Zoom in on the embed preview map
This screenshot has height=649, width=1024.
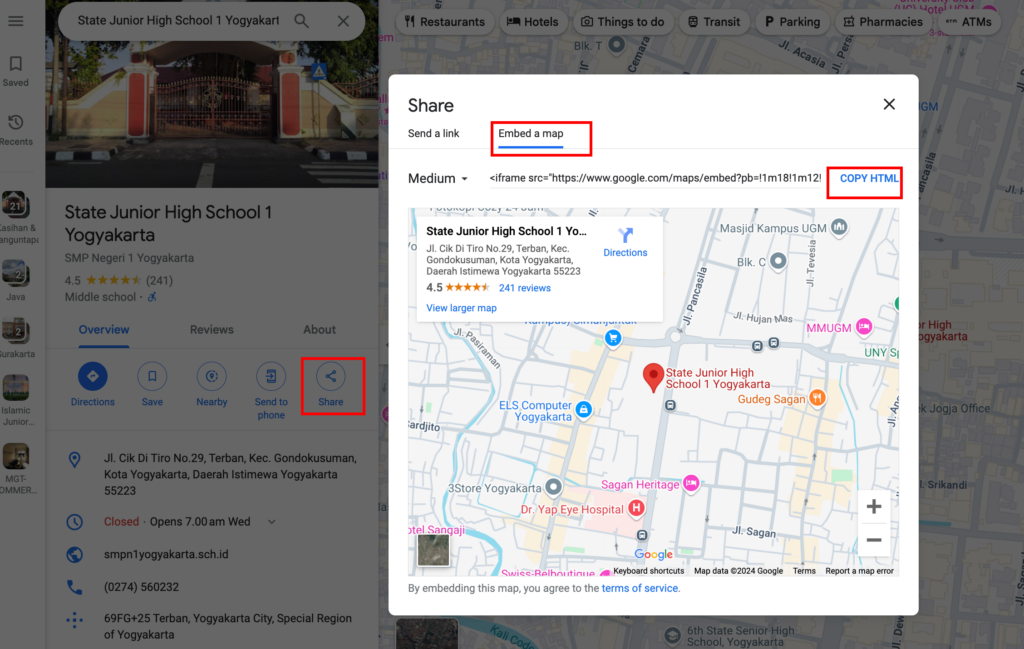pos(874,507)
